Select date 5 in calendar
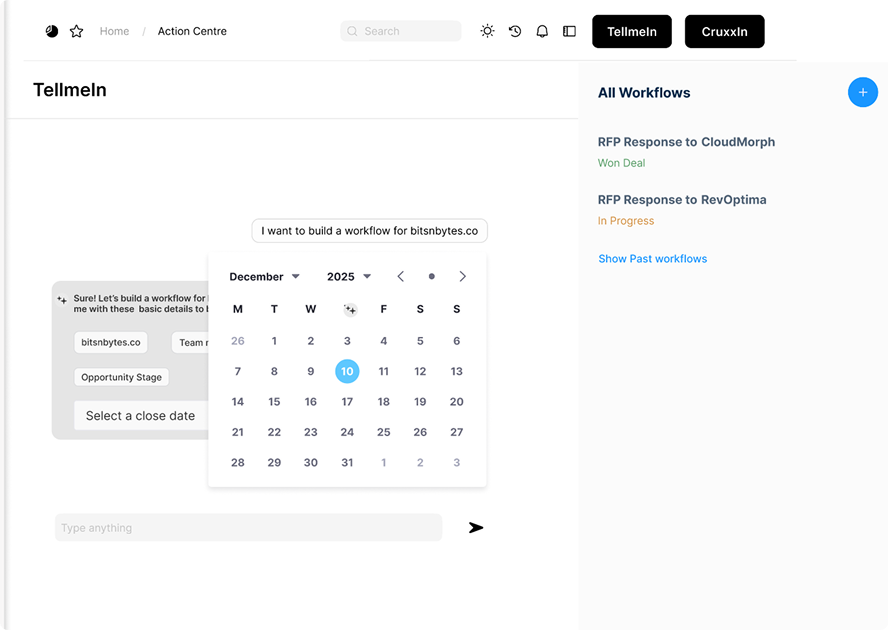Screen dimensions: 888x630 click(420, 341)
